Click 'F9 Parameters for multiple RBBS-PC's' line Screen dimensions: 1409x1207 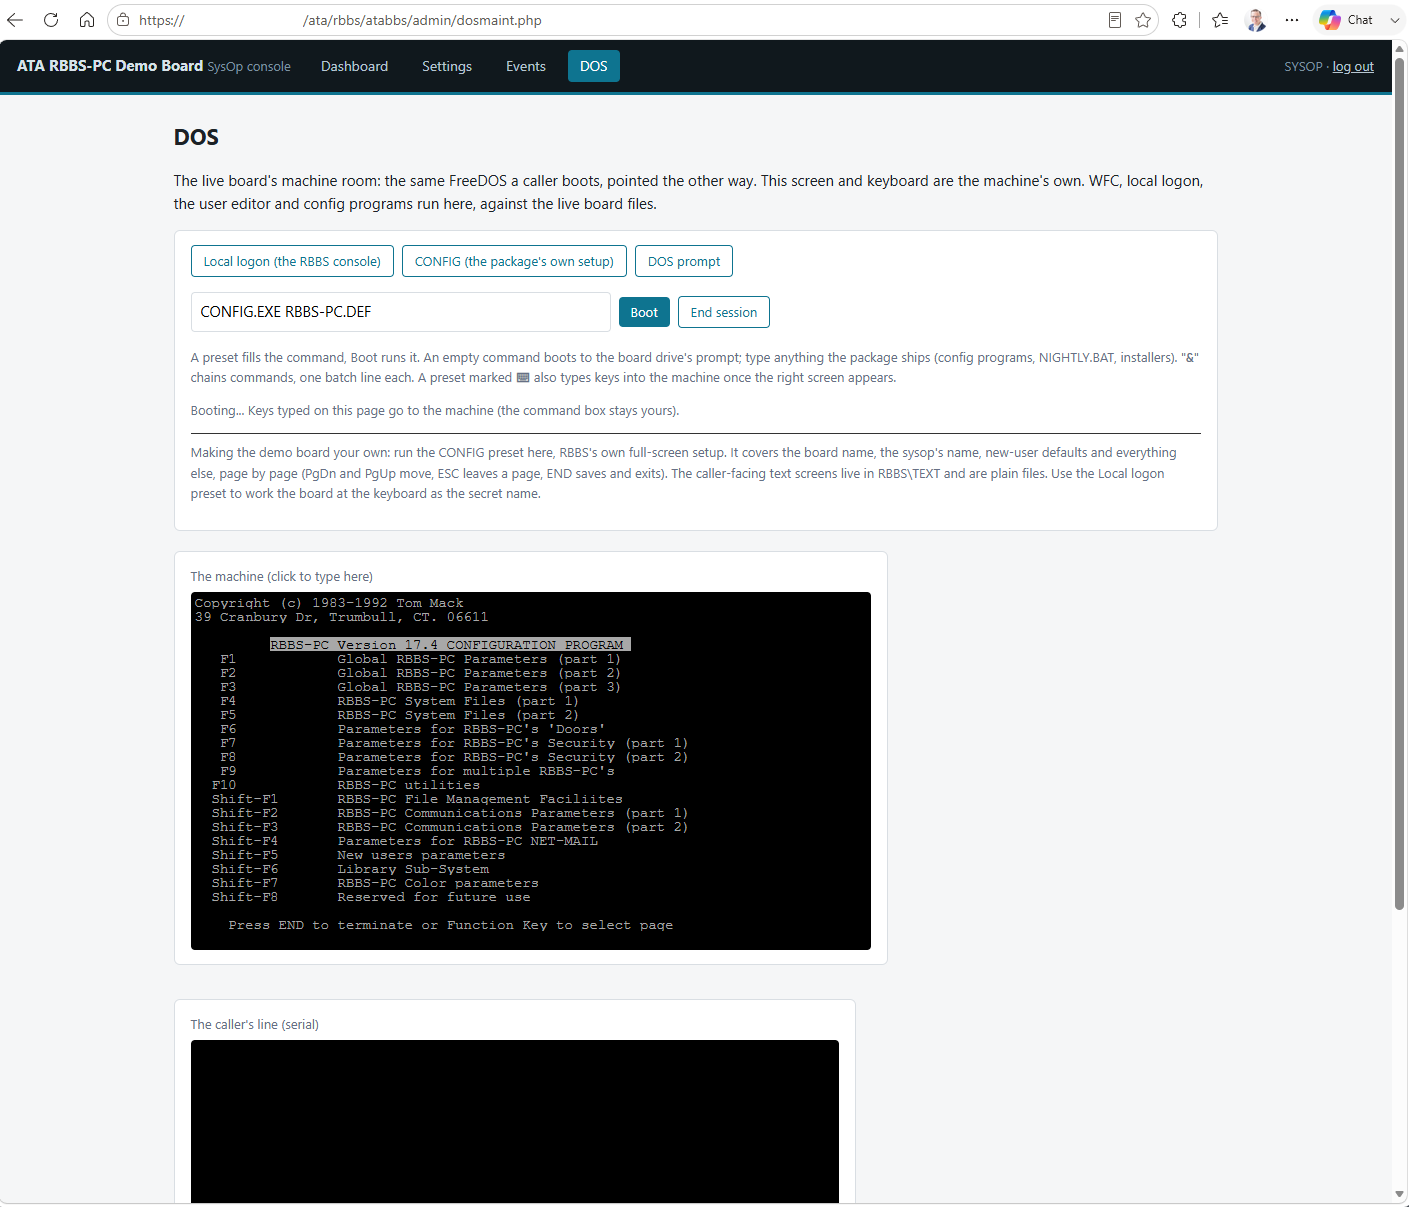click(418, 771)
